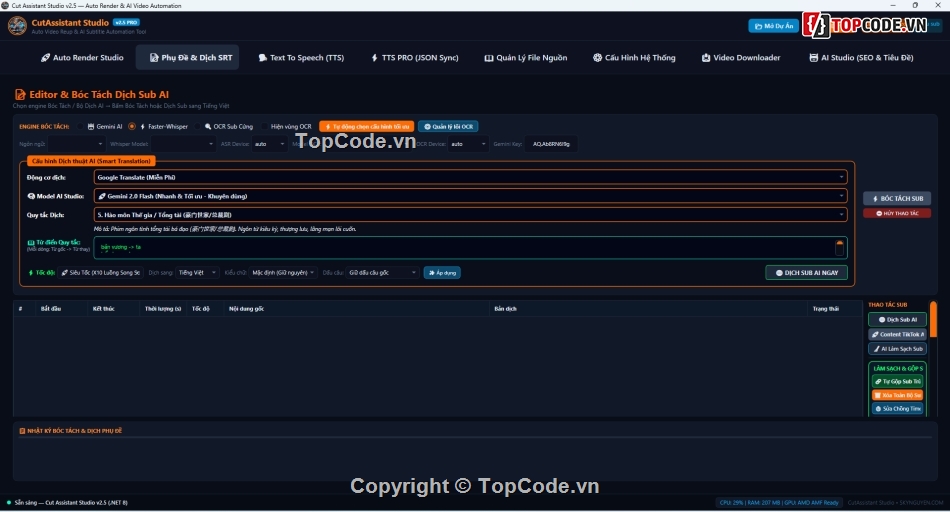The image size is (950, 512).
Task: Click the CPU RAM GPU status readout
Action: click(x=779, y=503)
